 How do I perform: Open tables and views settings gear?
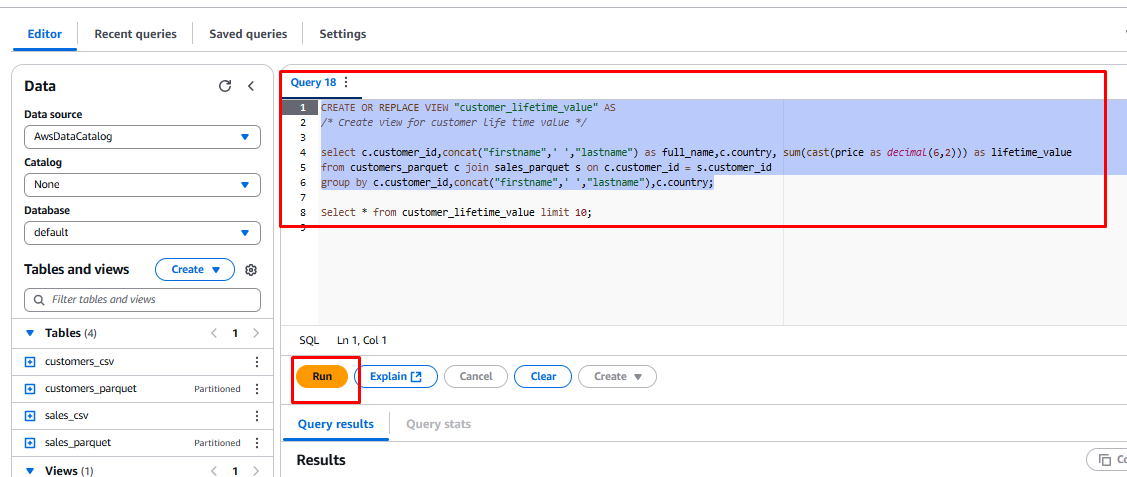click(251, 270)
